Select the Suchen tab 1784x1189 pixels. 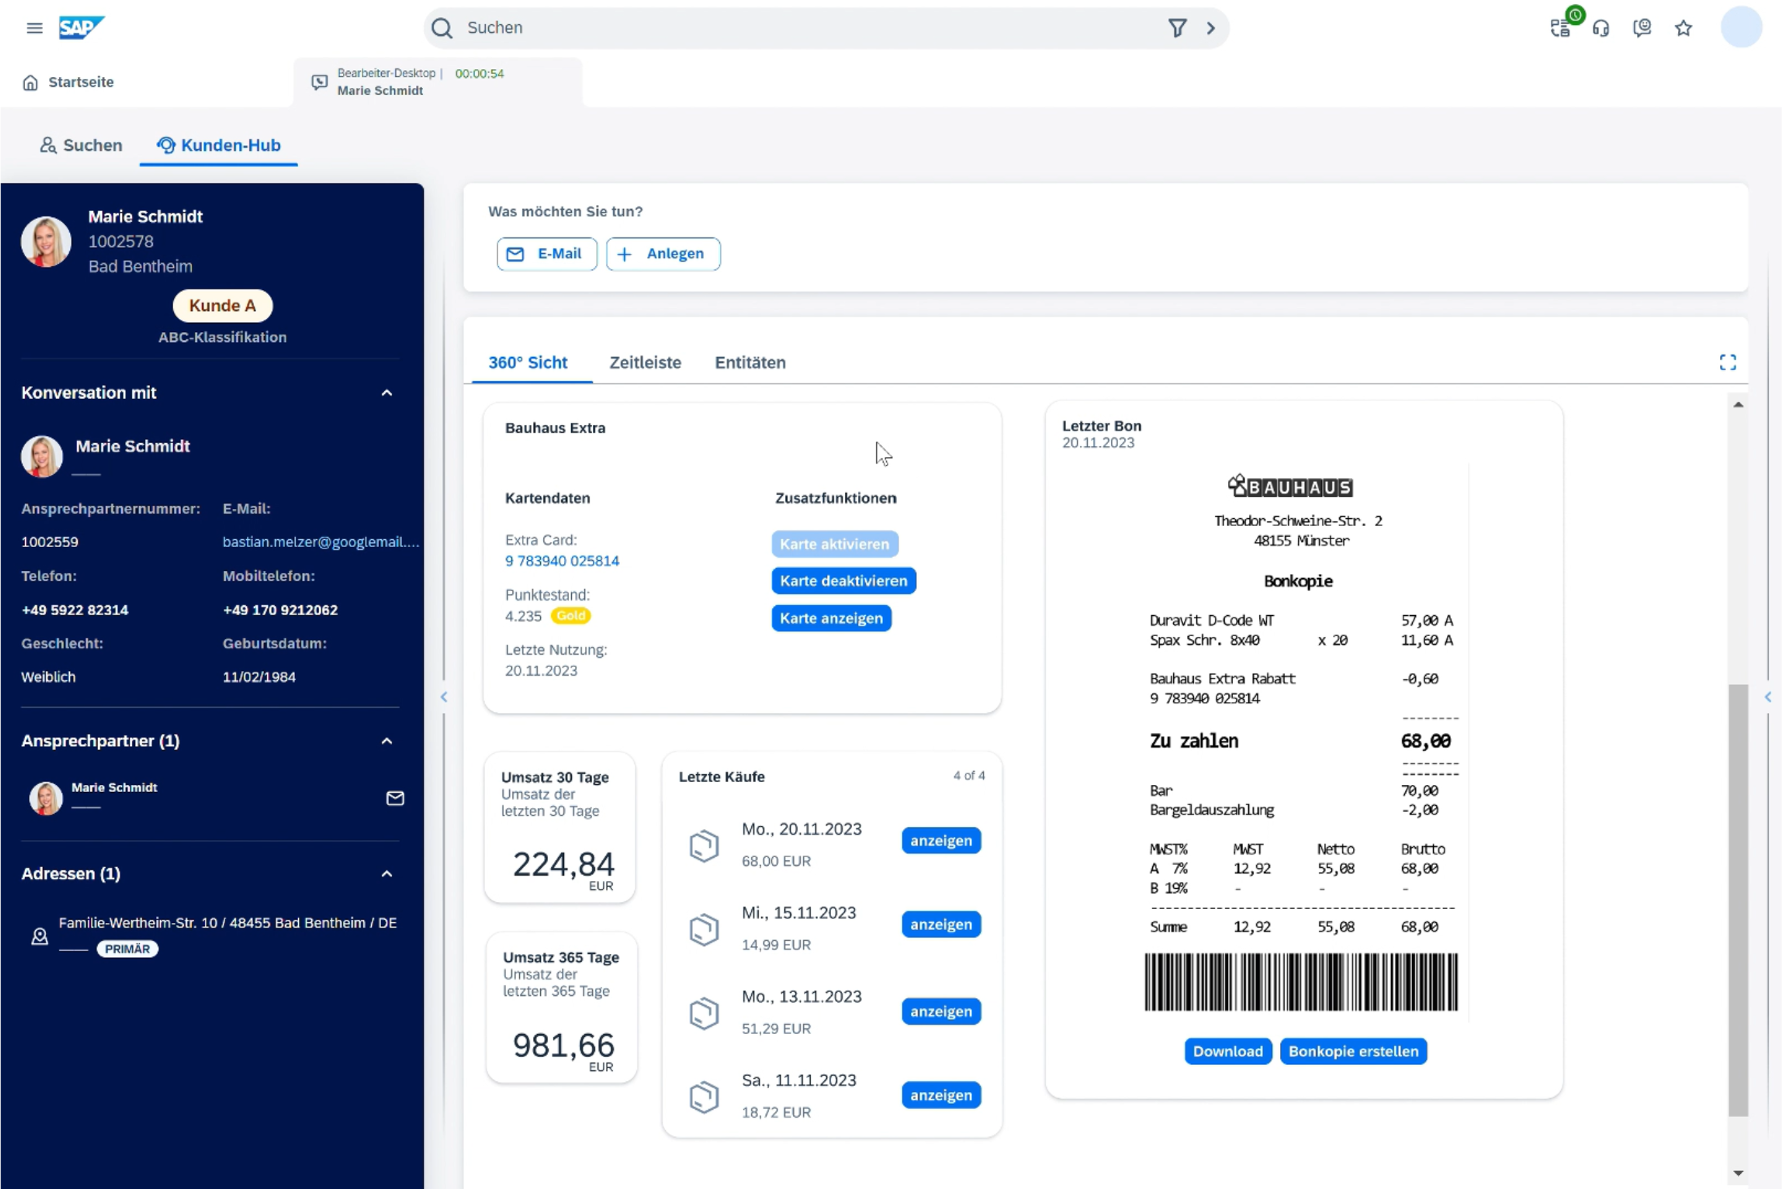(x=81, y=145)
